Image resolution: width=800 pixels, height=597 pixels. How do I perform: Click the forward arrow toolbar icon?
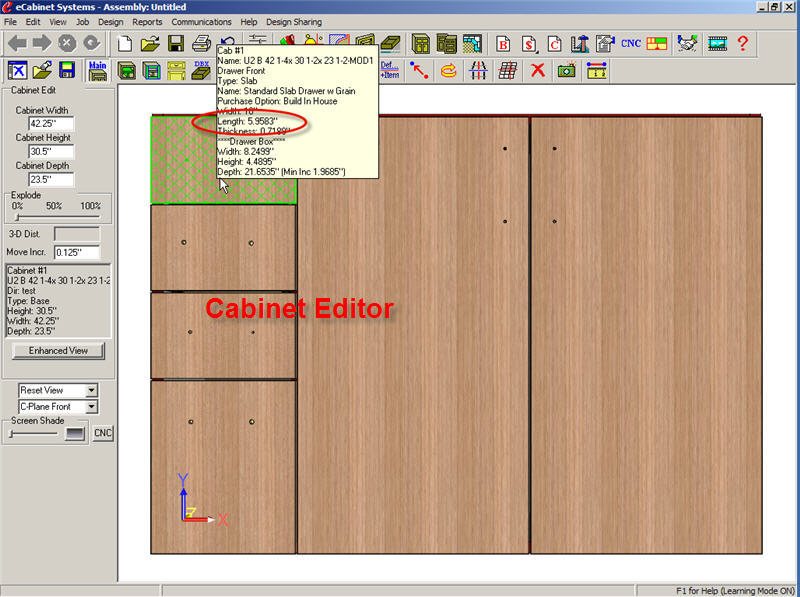point(42,43)
